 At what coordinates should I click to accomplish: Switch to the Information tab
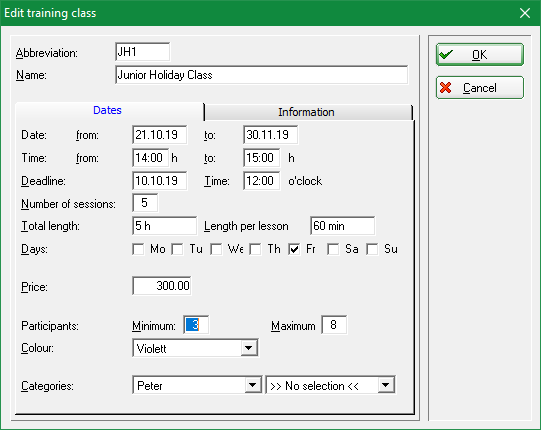306,112
